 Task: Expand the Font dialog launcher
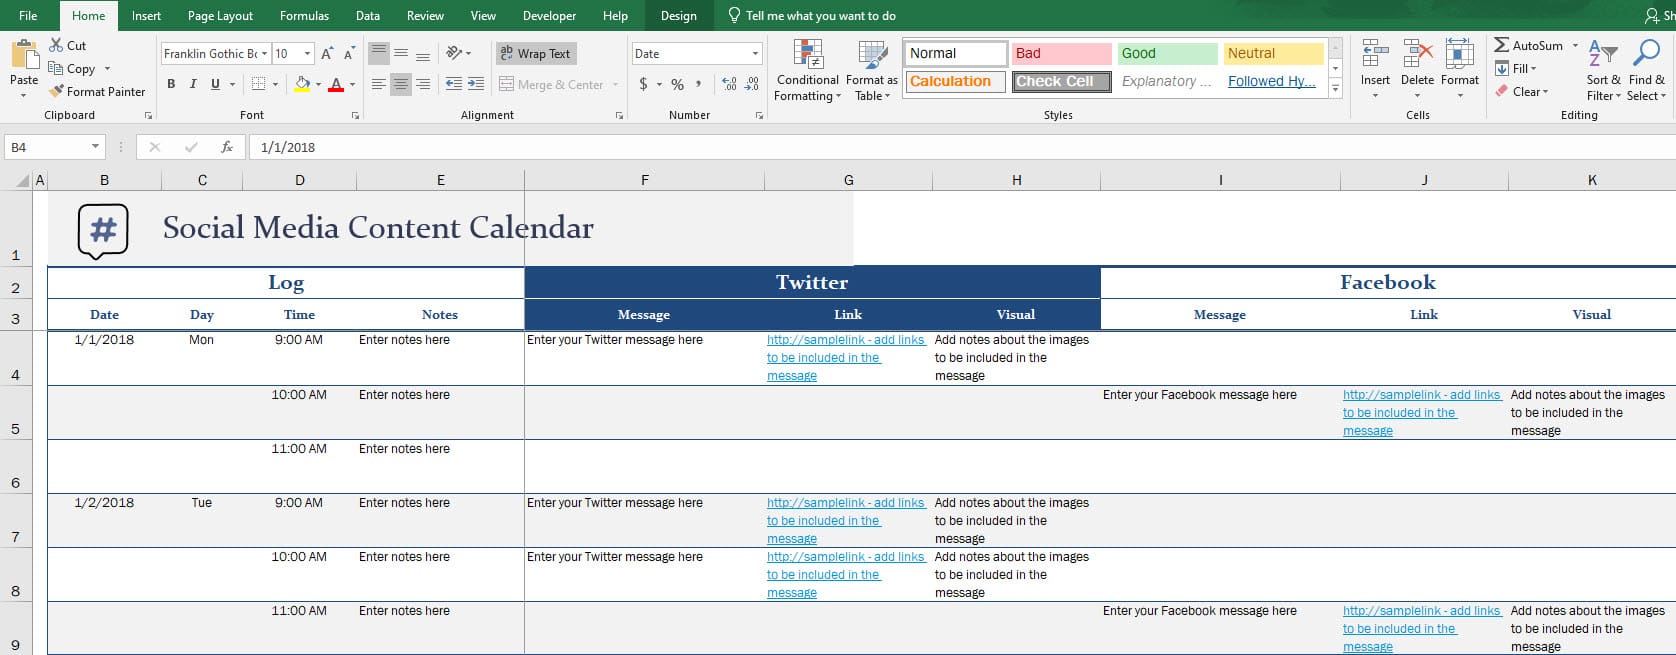pyautogui.click(x=355, y=116)
